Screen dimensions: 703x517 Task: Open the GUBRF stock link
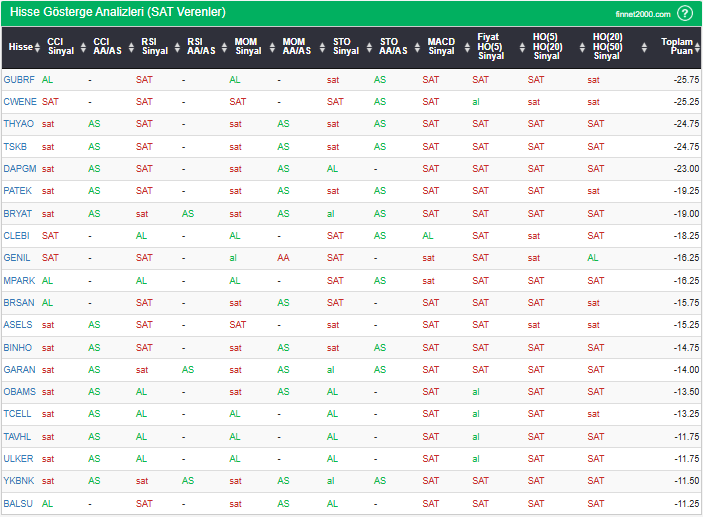[x=19, y=79]
